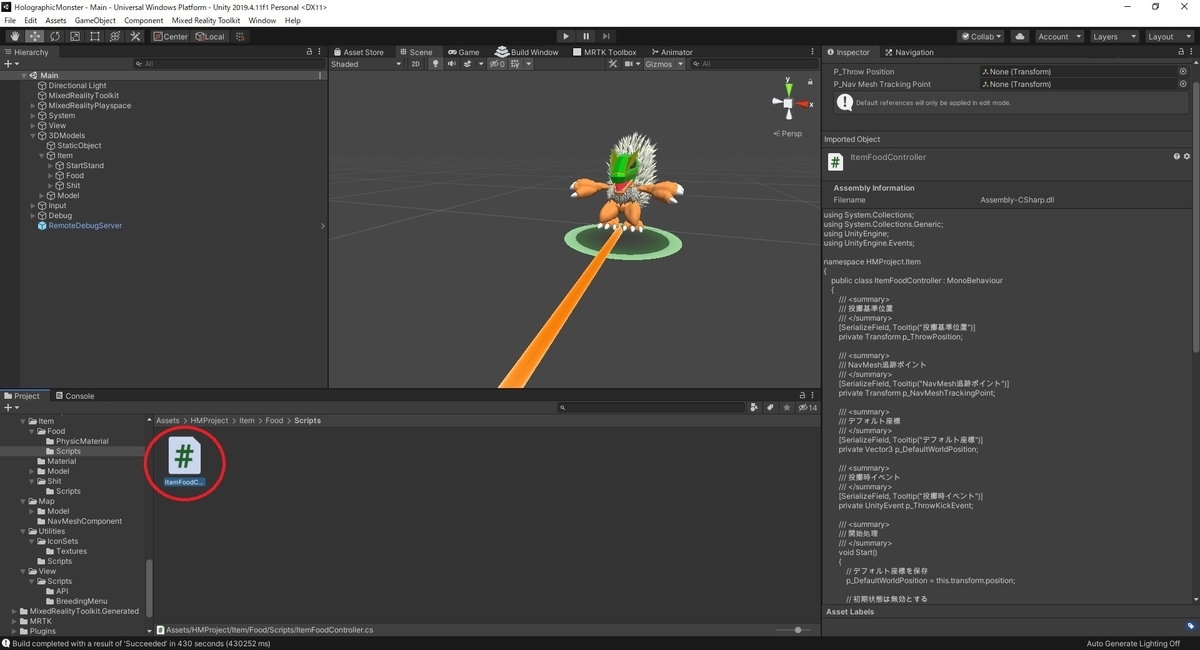Open the Gizmos dropdown
The width and height of the screenshot is (1200, 650).
coord(664,64)
